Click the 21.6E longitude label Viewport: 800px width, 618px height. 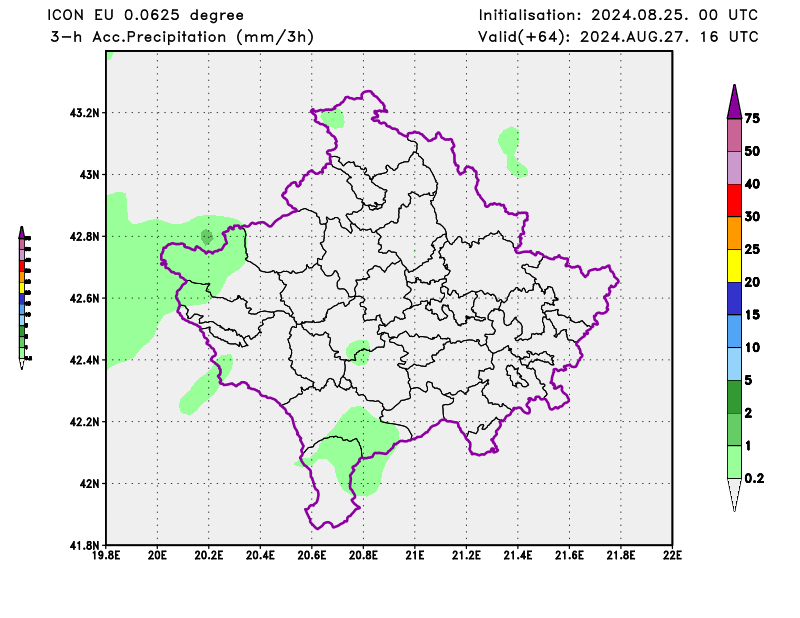[569, 555]
